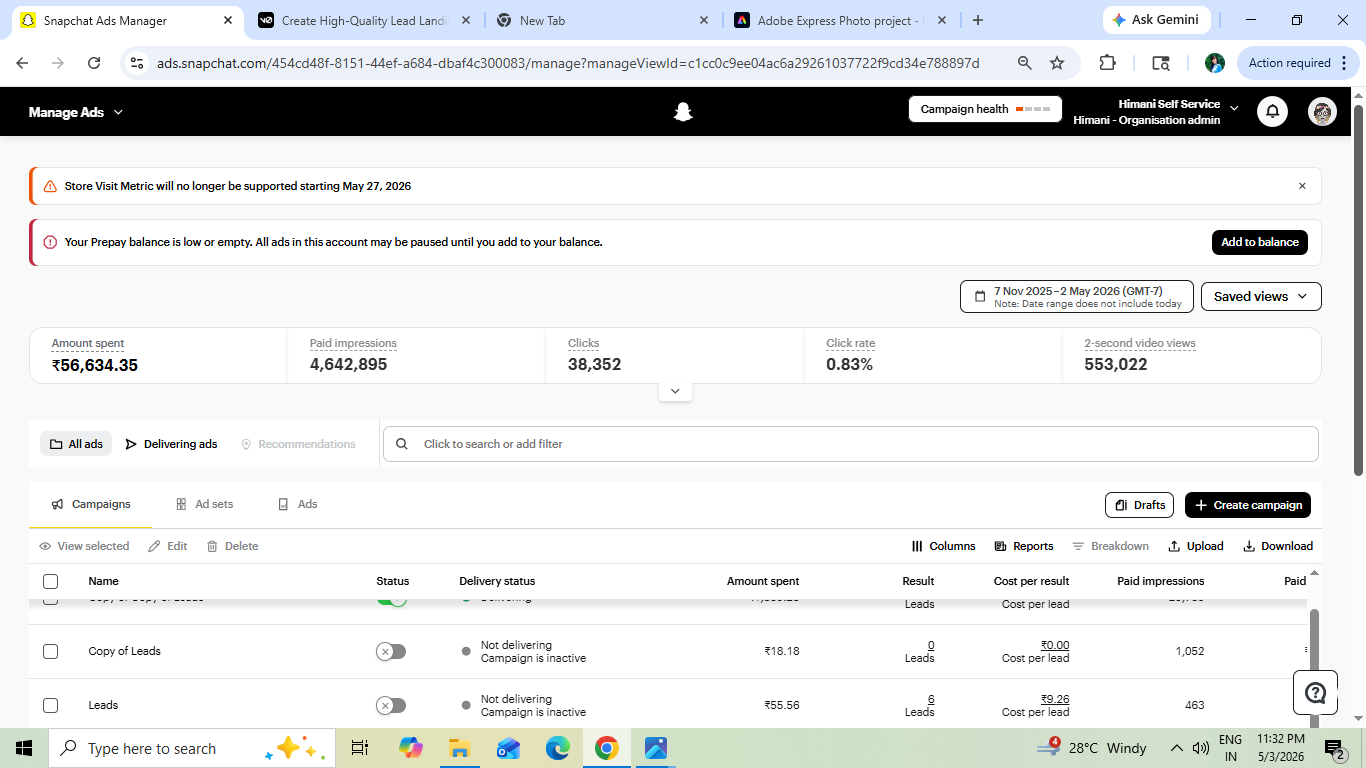1366x768 pixels.
Task: Open a new browser tab
Action: [x=977, y=20]
